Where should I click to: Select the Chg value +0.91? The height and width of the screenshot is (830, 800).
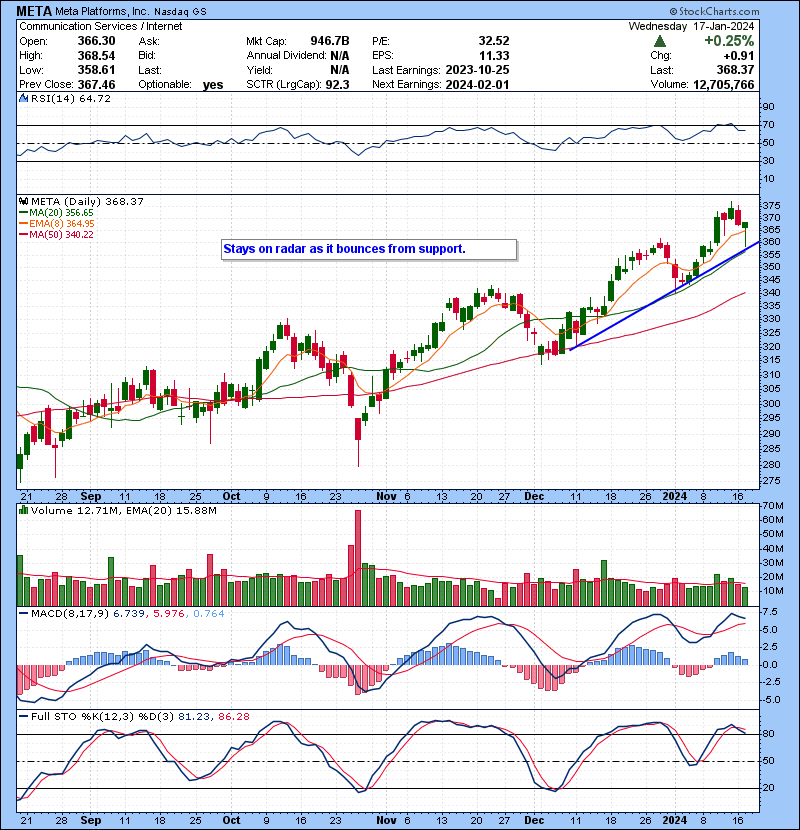click(739, 56)
